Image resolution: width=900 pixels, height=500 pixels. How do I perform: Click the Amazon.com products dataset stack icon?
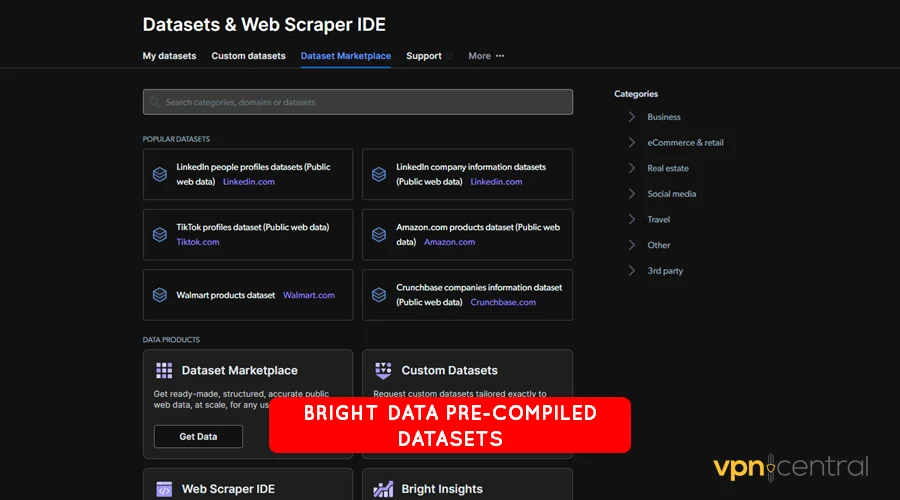click(x=379, y=234)
